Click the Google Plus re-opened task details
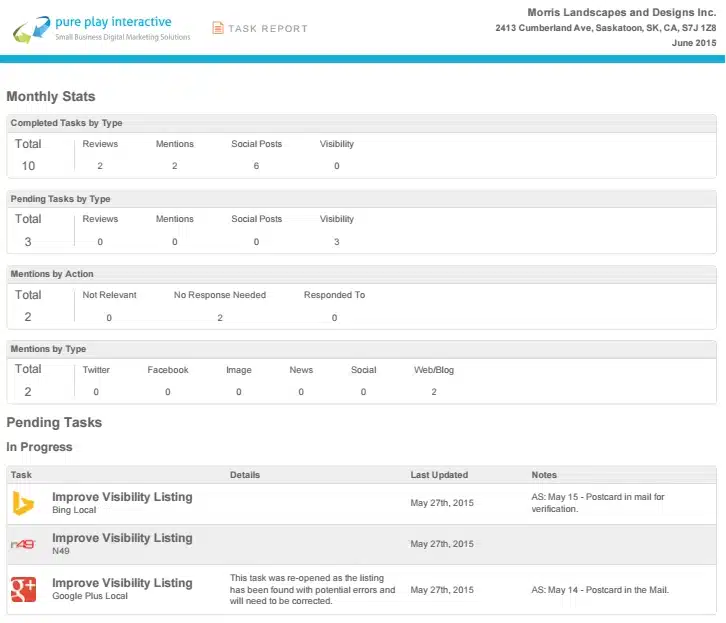The image size is (726, 623). point(312,590)
